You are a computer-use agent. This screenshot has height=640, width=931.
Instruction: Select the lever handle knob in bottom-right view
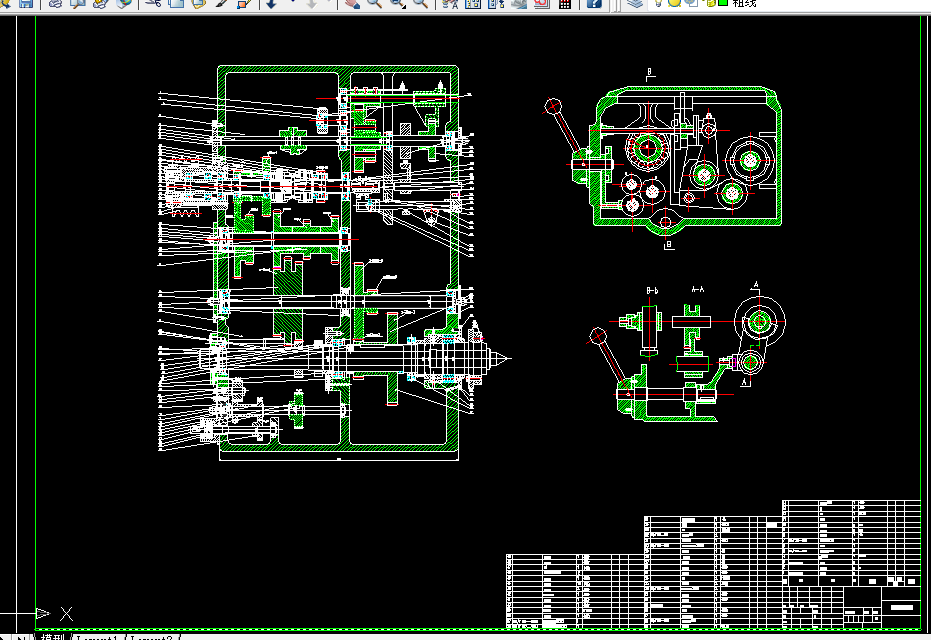pyautogui.click(x=598, y=336)
